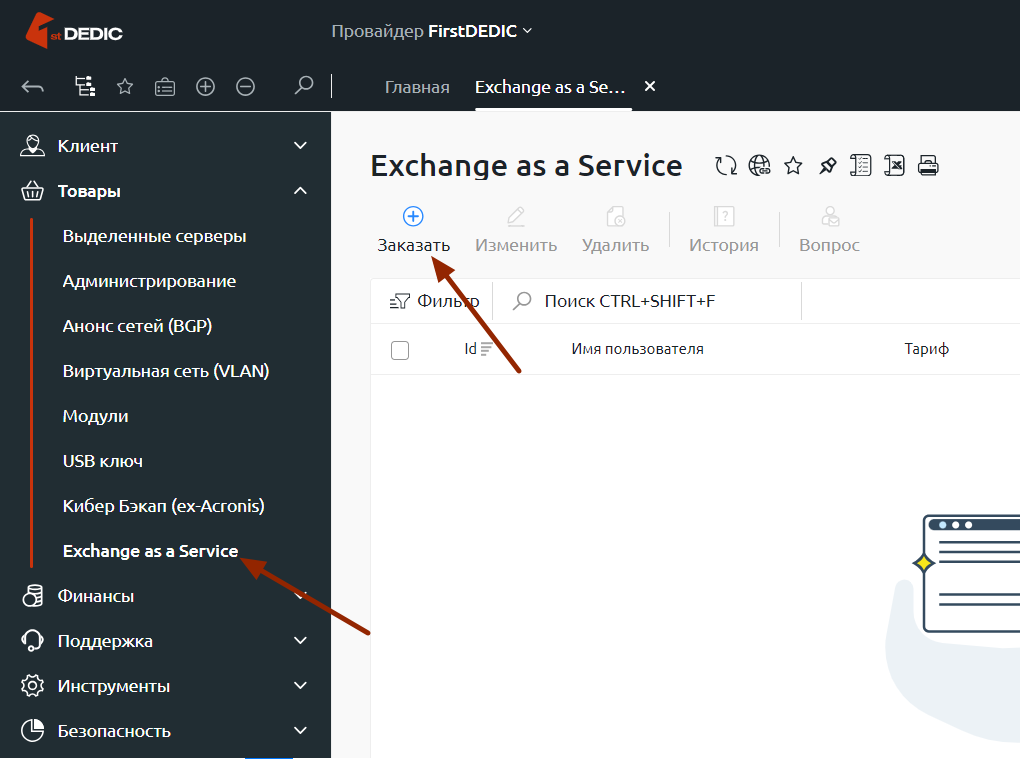Open Кибер Бэкап (ex-Acronis) menu item

pos(163,506)
